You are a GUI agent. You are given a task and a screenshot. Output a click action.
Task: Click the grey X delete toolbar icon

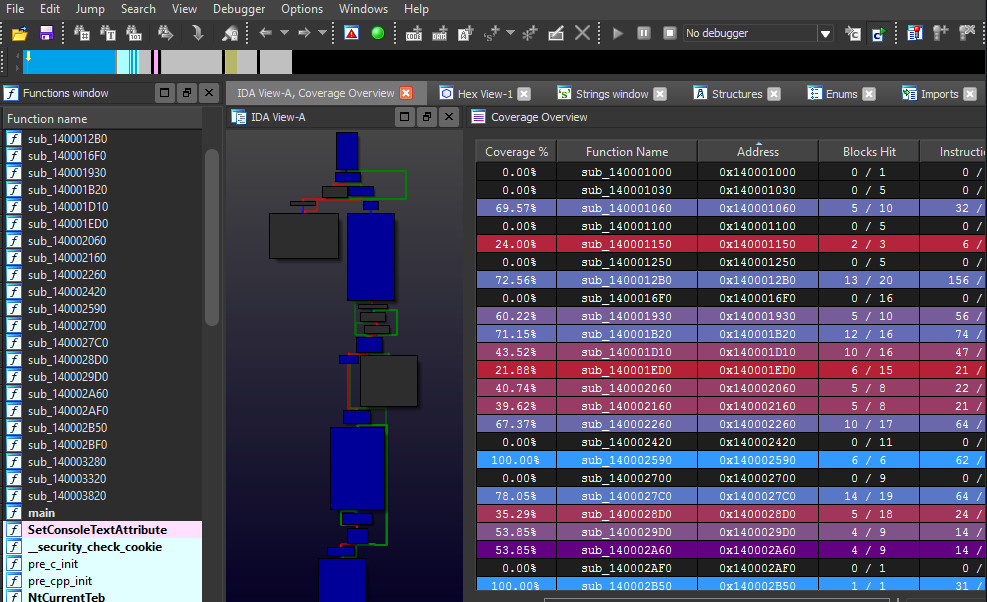coord(582,33)
